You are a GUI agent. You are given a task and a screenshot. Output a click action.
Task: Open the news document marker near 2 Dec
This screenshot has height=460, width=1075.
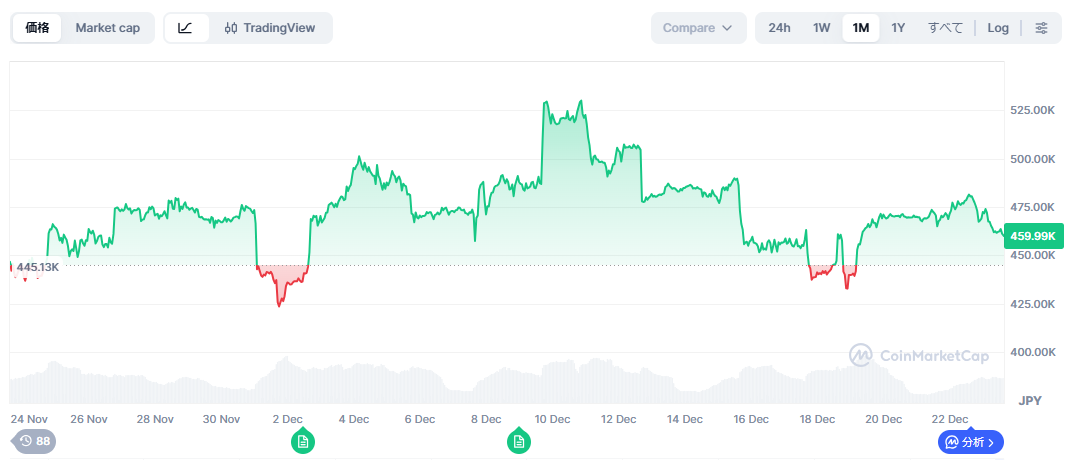click(302, 441)
